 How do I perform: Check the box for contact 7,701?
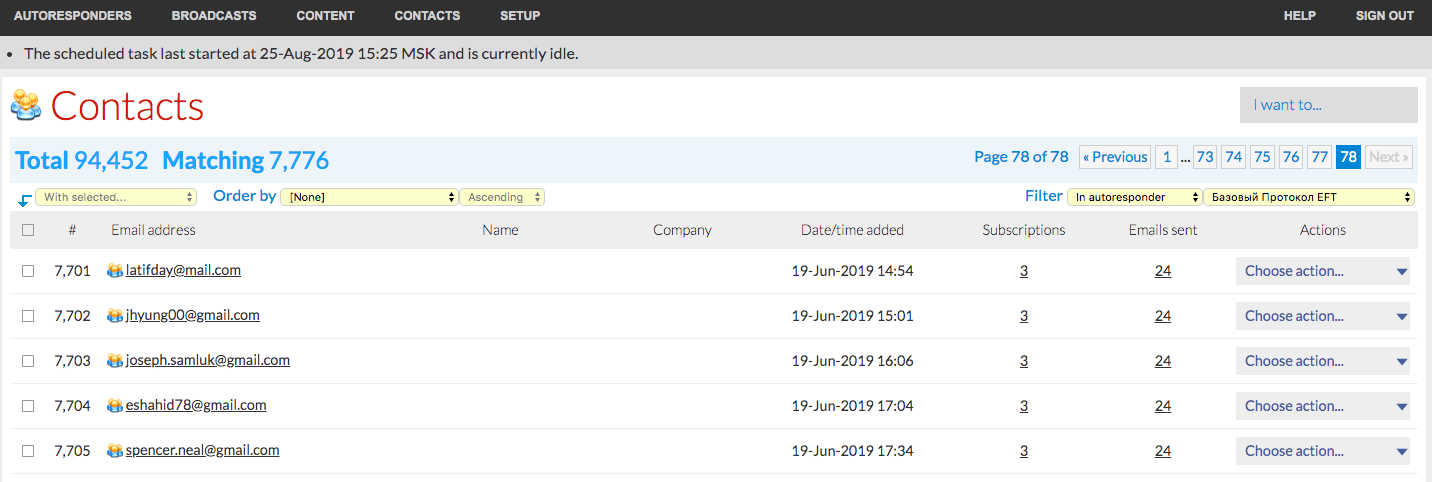(x=28, y=271)
